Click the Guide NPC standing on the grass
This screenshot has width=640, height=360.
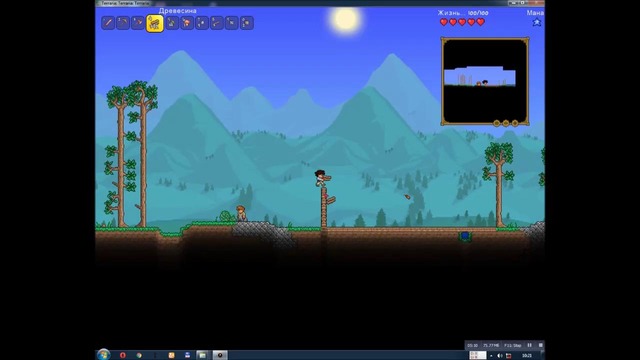click(241, 213)
